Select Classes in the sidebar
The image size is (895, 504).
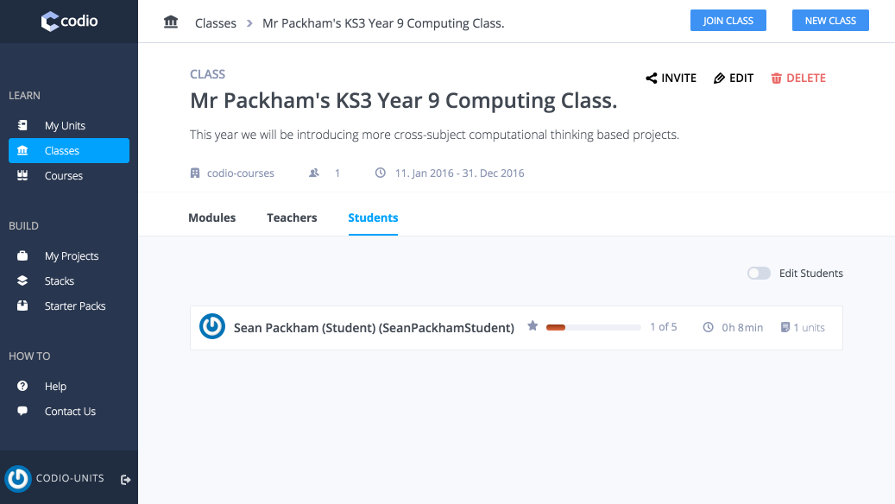68,151
